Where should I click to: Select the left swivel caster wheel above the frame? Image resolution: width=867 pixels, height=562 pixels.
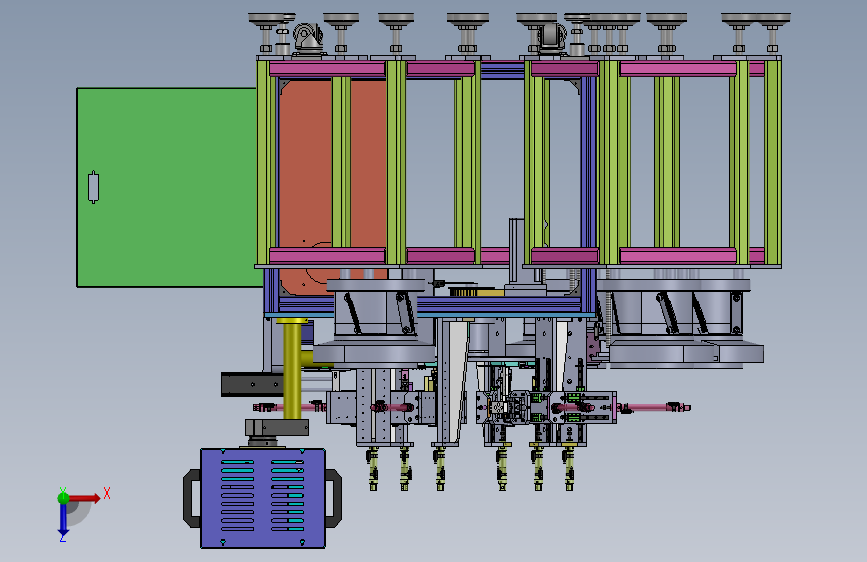click(x=307, y=38)
